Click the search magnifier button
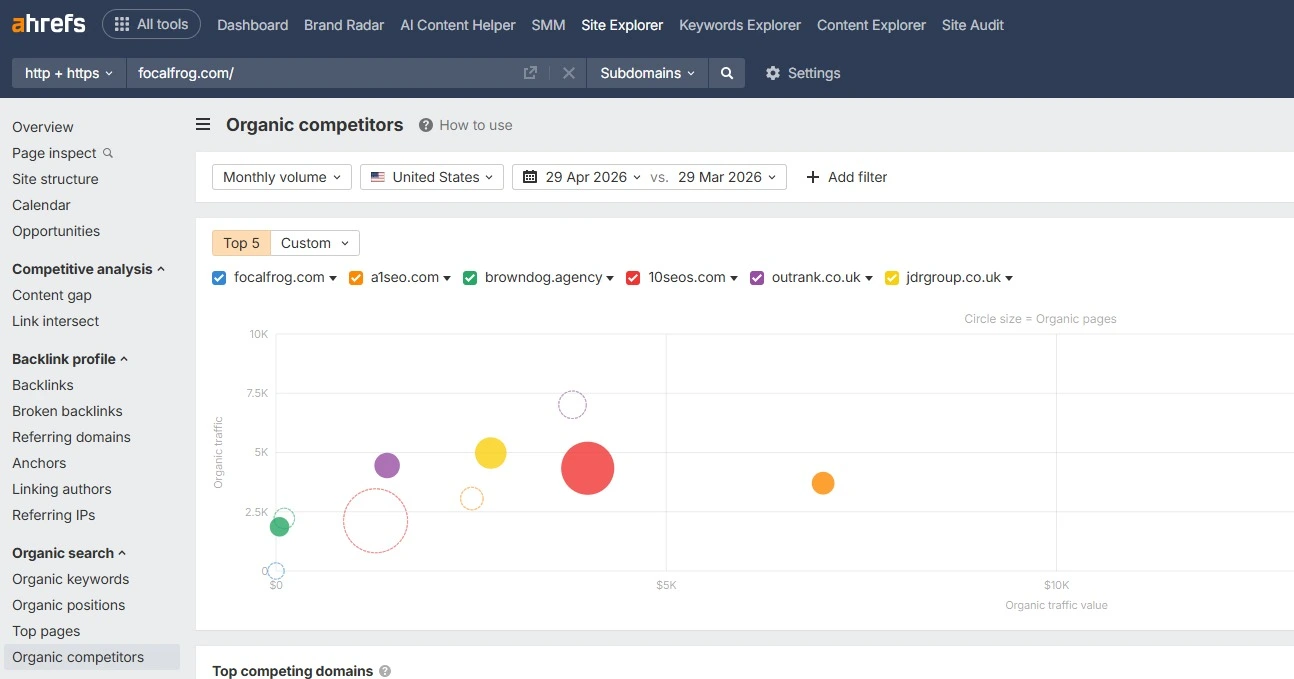This screenshot has width=1294, height=679. pyautogui.click(x=727, y=73)
